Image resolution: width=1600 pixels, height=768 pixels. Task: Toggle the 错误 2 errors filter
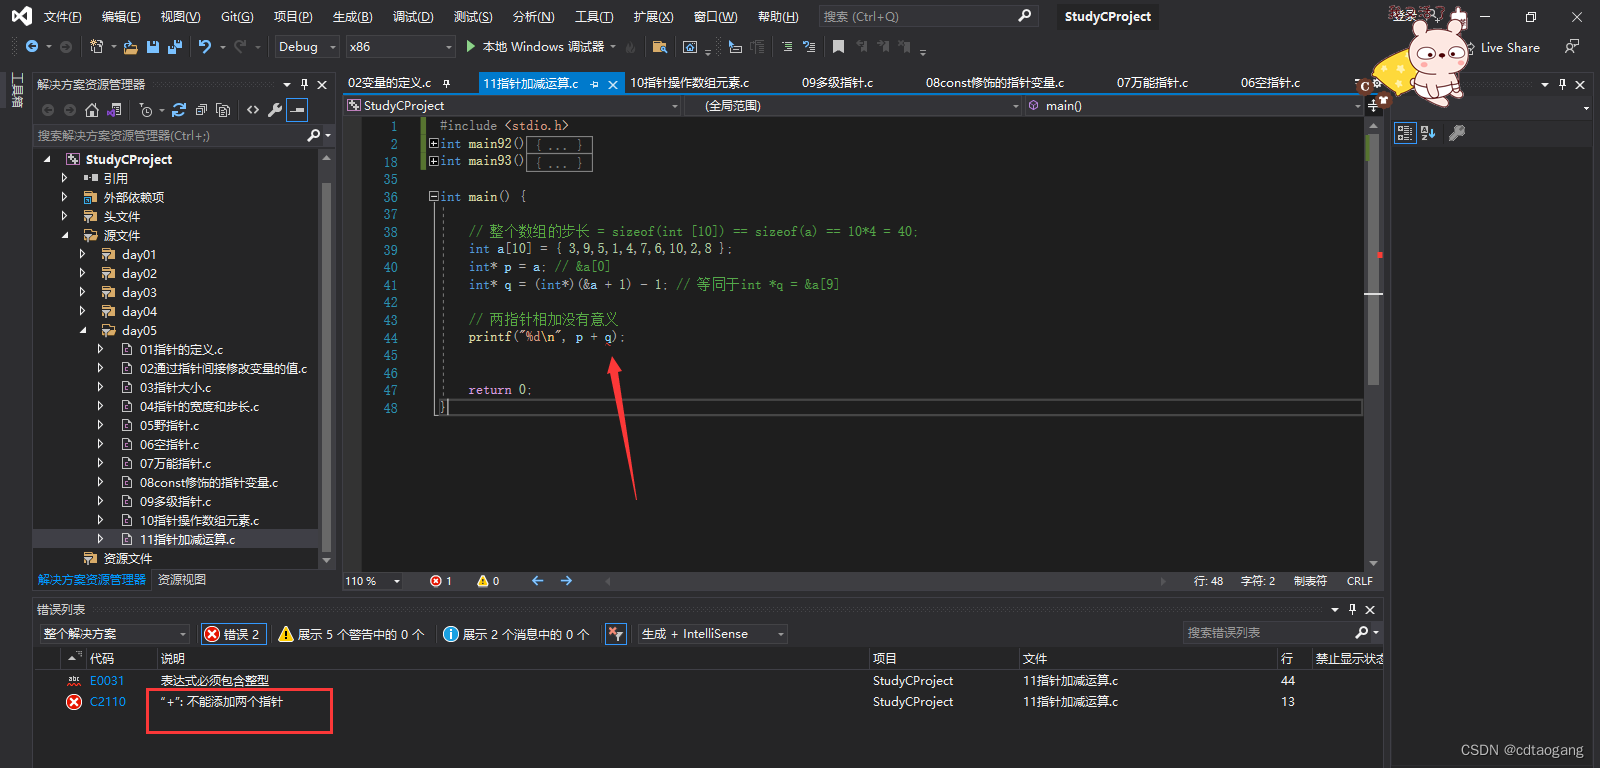click(x=232, y=634)
